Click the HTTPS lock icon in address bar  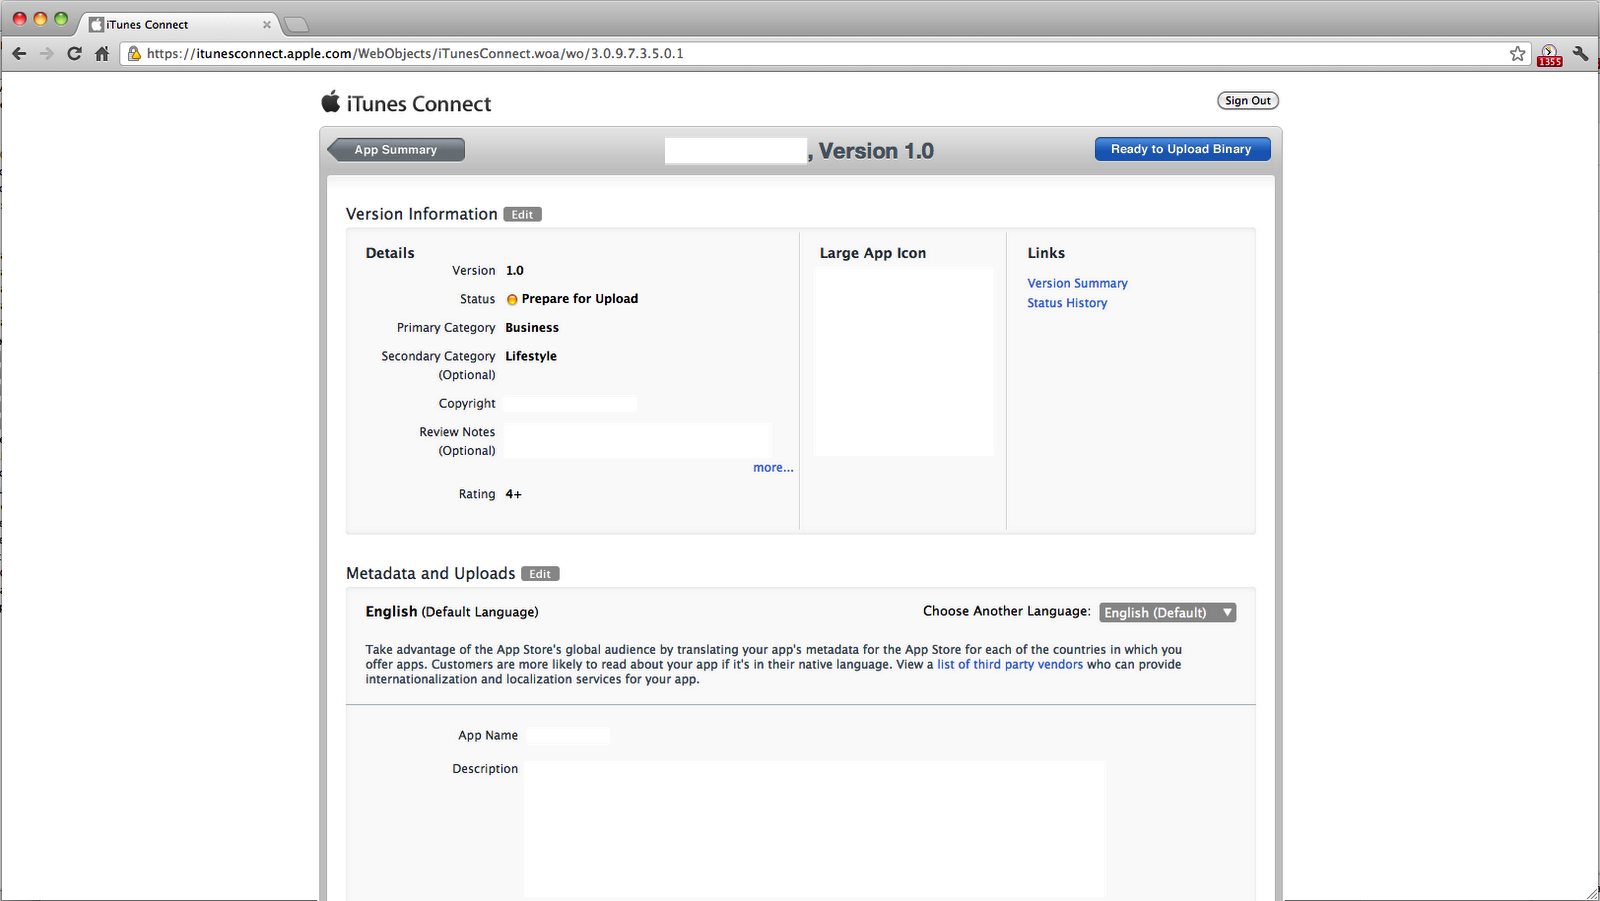[133, 53]
